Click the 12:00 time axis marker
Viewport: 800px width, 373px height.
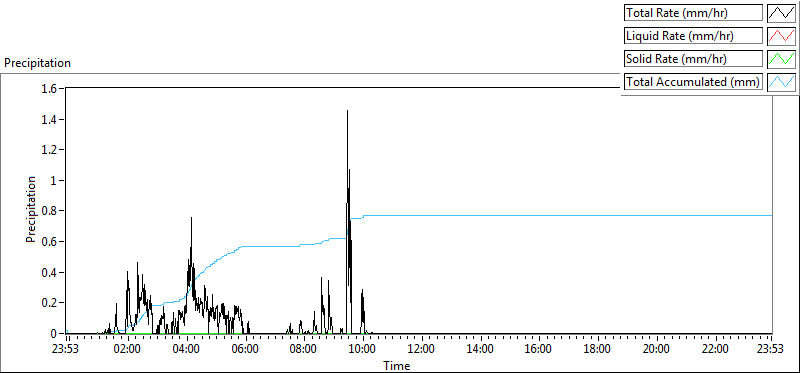tap(421, 349)
